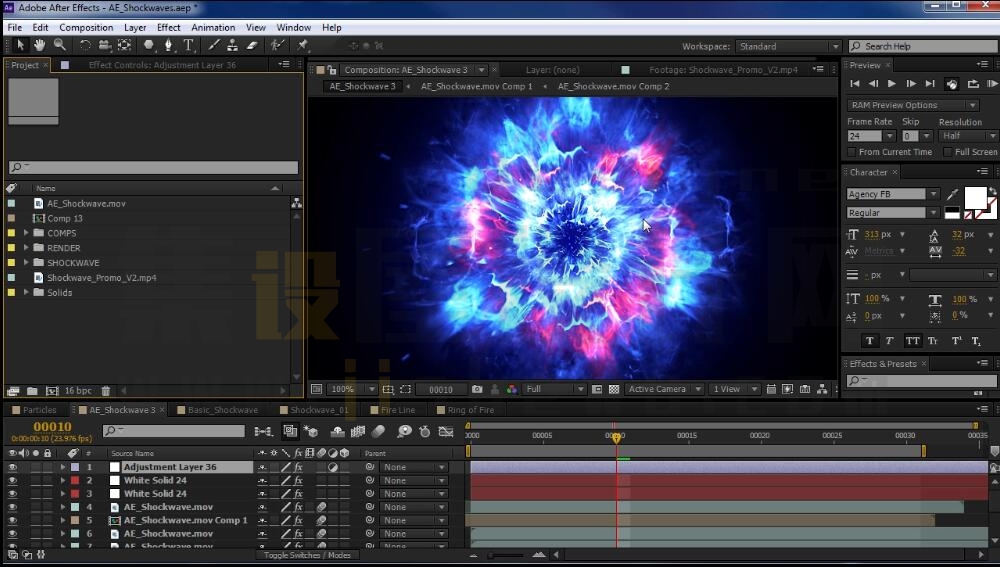Switch to the Particles timeline tab
This screenshot has height=567, width=1000.
39,410
